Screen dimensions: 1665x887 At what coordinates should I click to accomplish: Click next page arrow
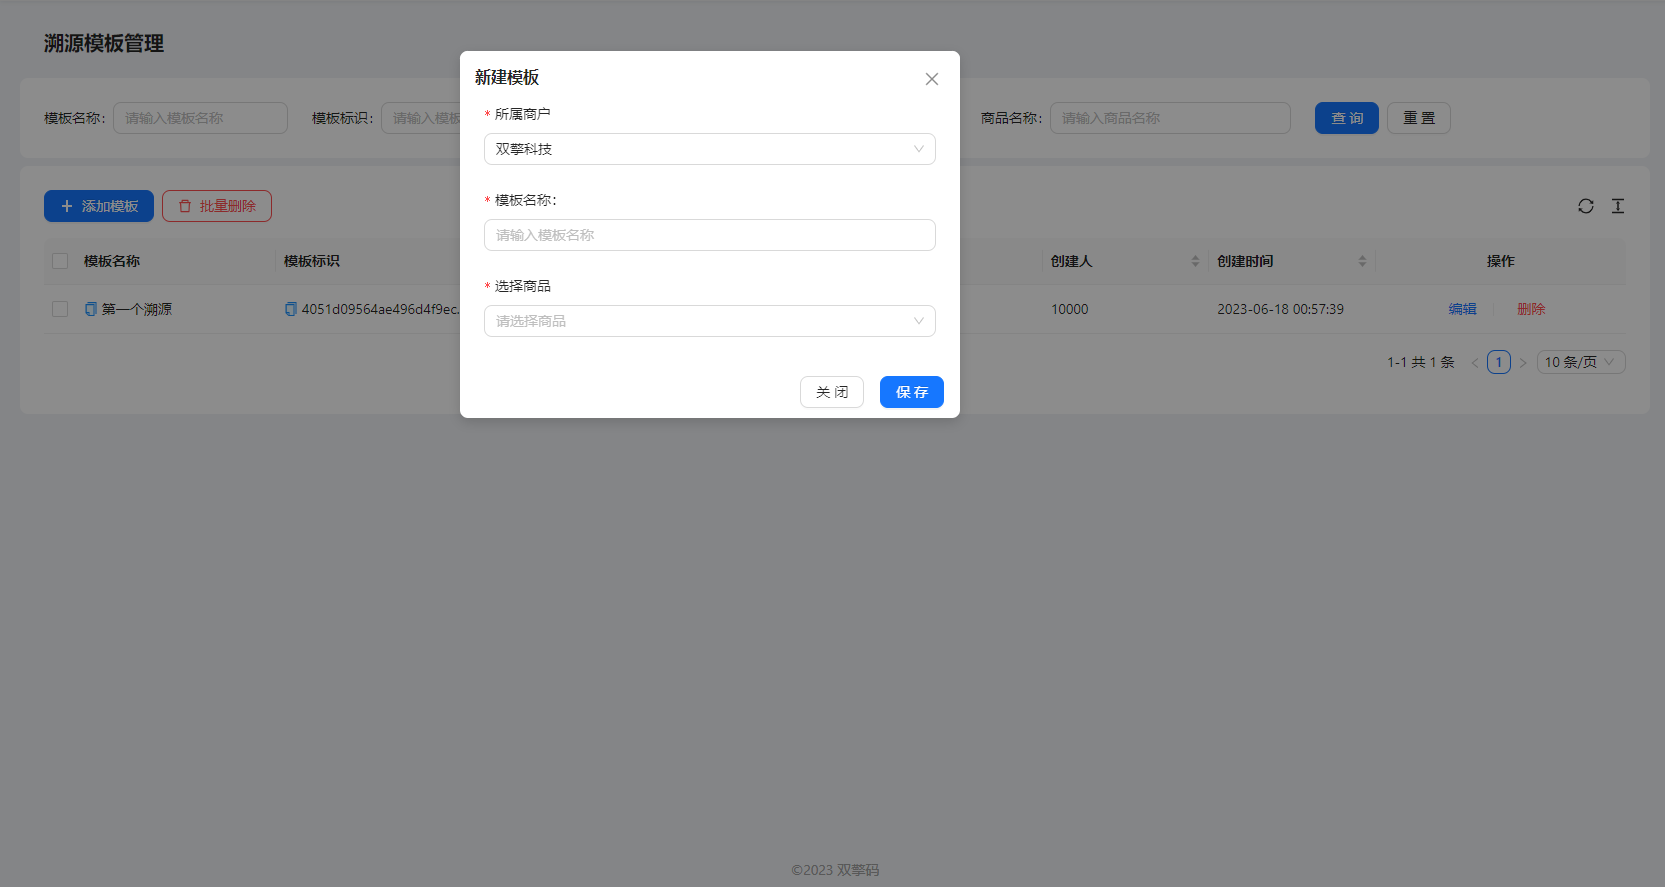pyautogui.click(x=1523, y=362)
